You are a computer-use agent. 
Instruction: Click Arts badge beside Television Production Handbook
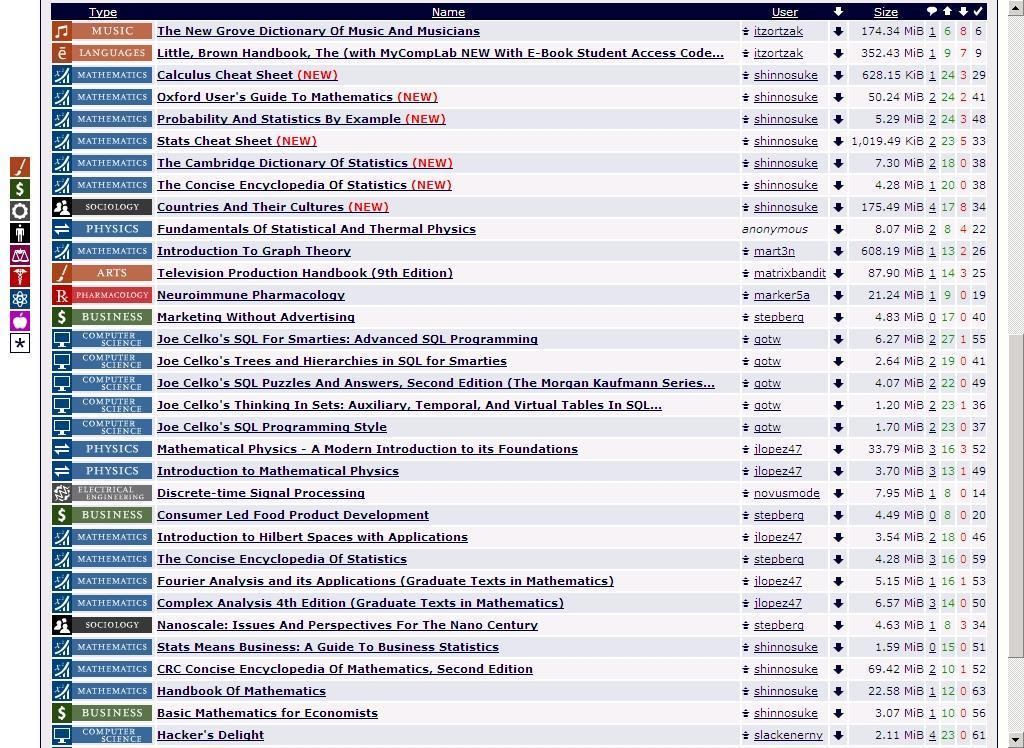[102, 273]
